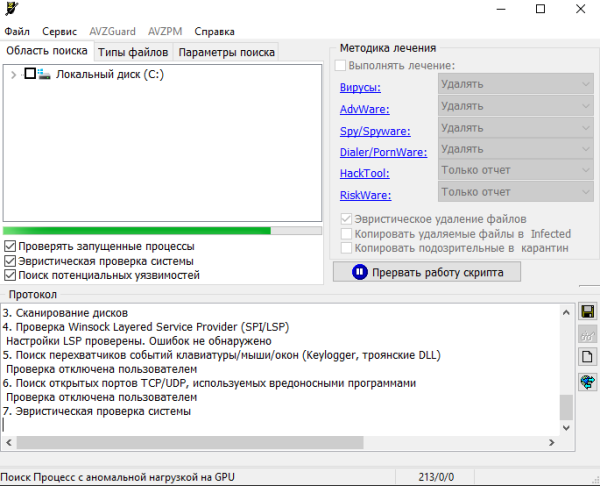Click line '4. Проверка Winsock Layered Service Provider'
The width and height of the screenshot is (600, 486).
pyautogui.click(x=146, y=327)
